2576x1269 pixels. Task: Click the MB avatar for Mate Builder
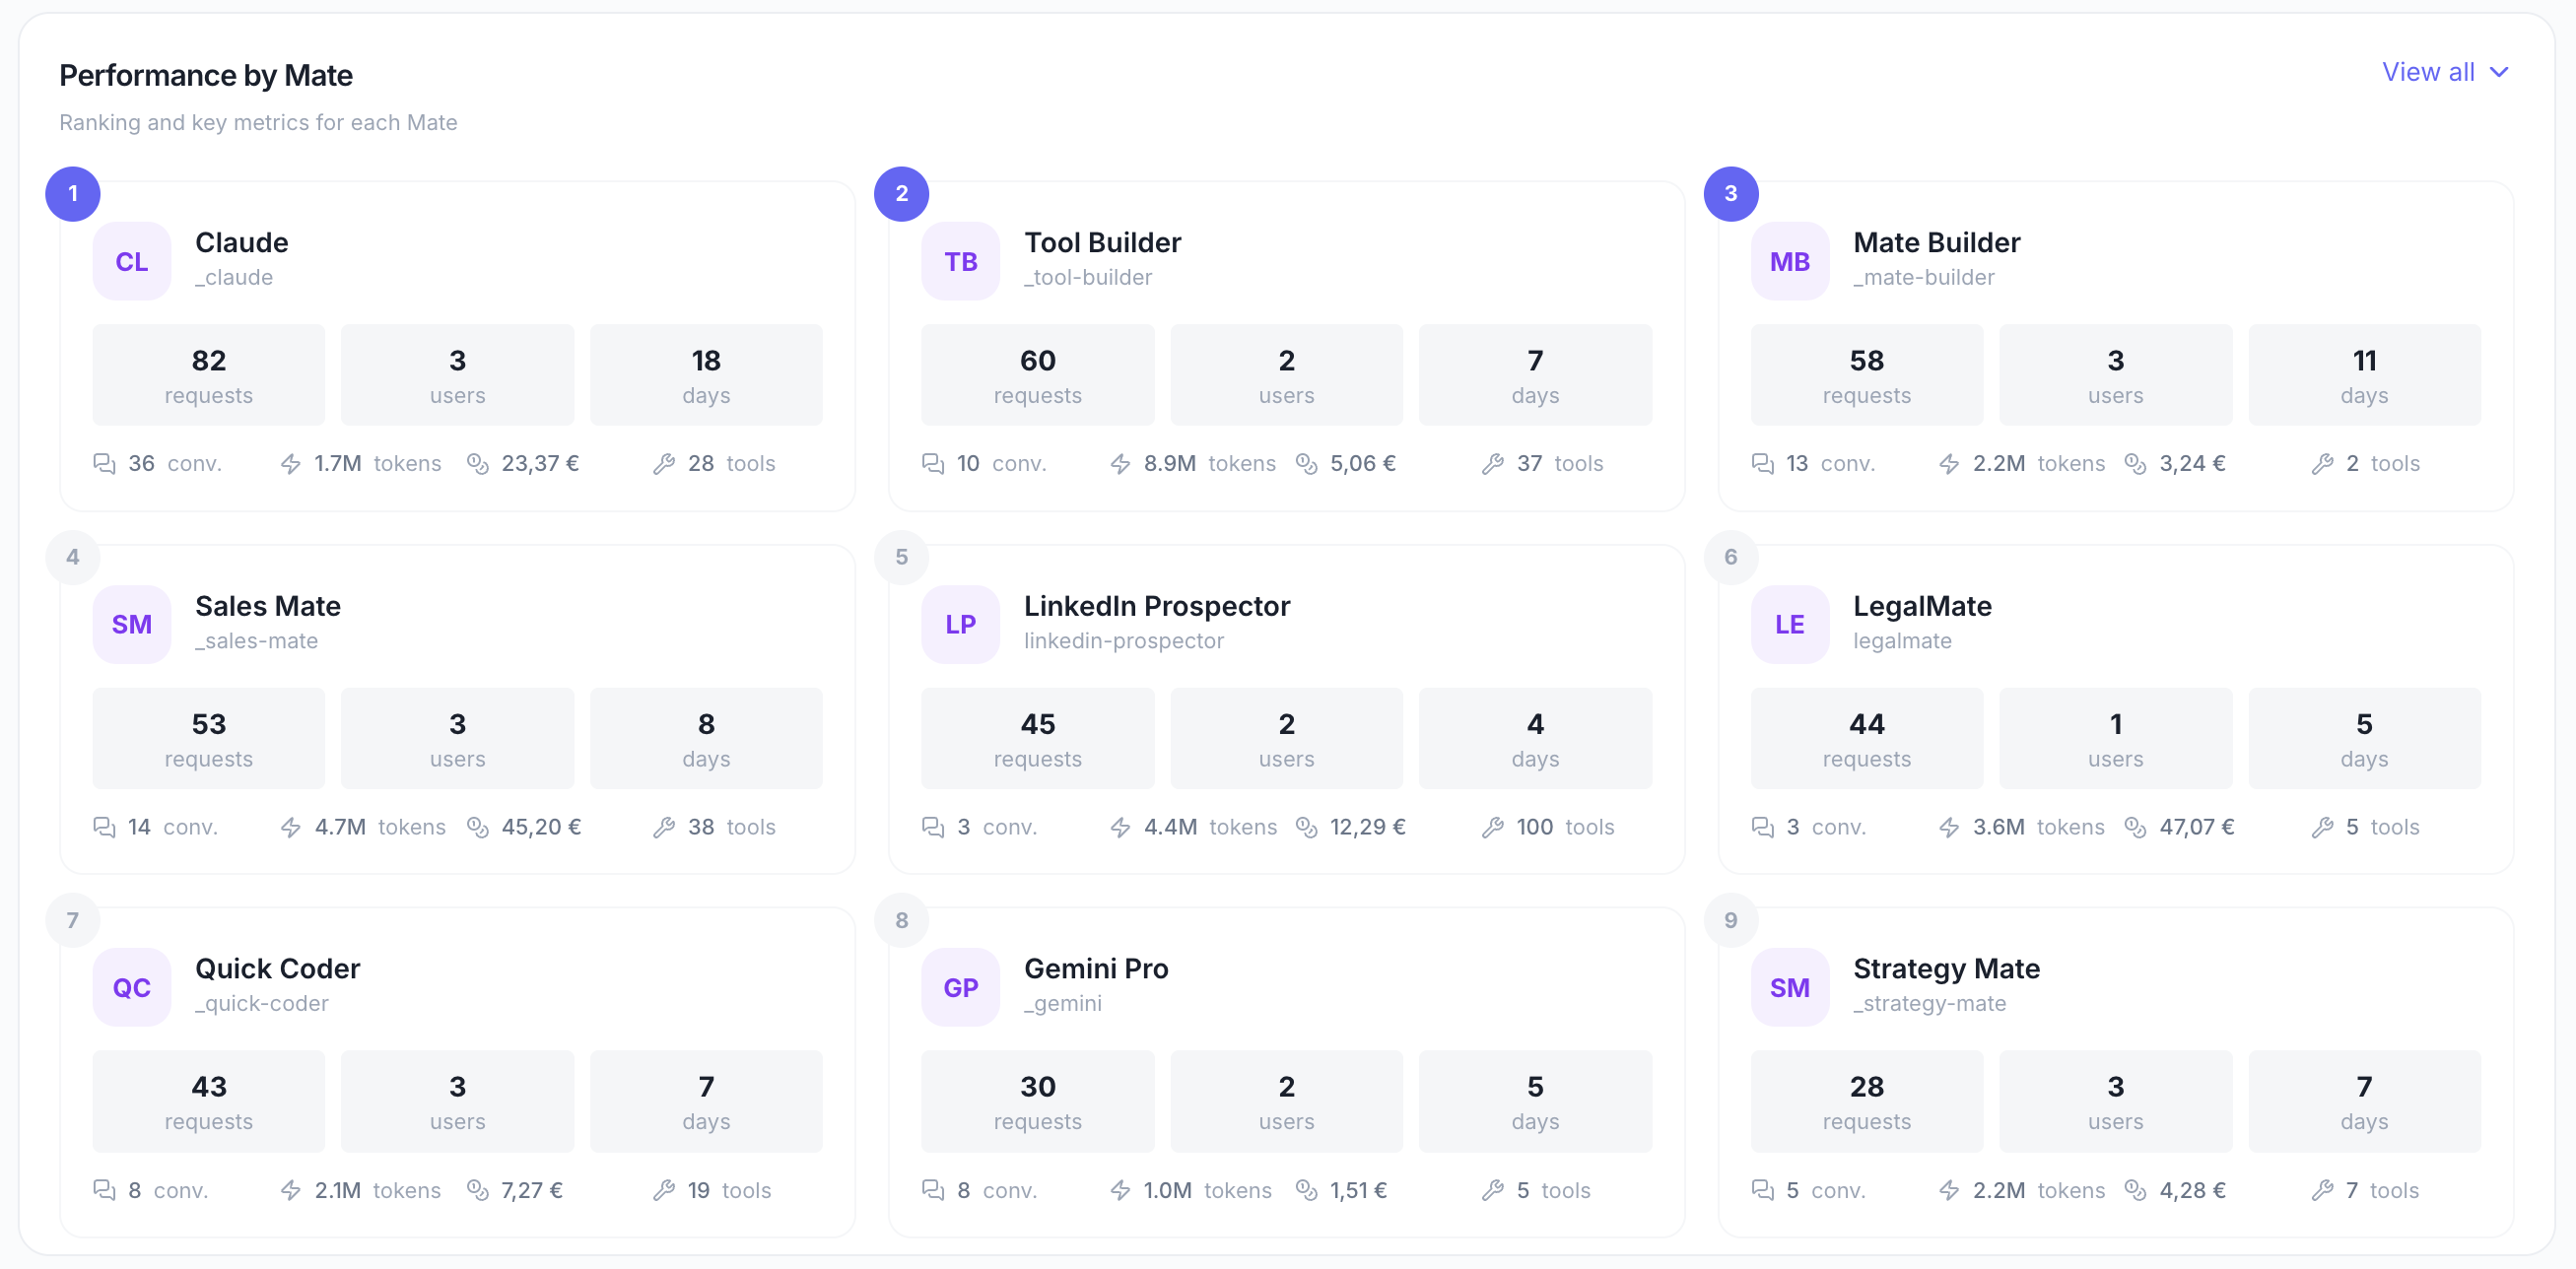pyautogui.click(x=1789, y=261)
